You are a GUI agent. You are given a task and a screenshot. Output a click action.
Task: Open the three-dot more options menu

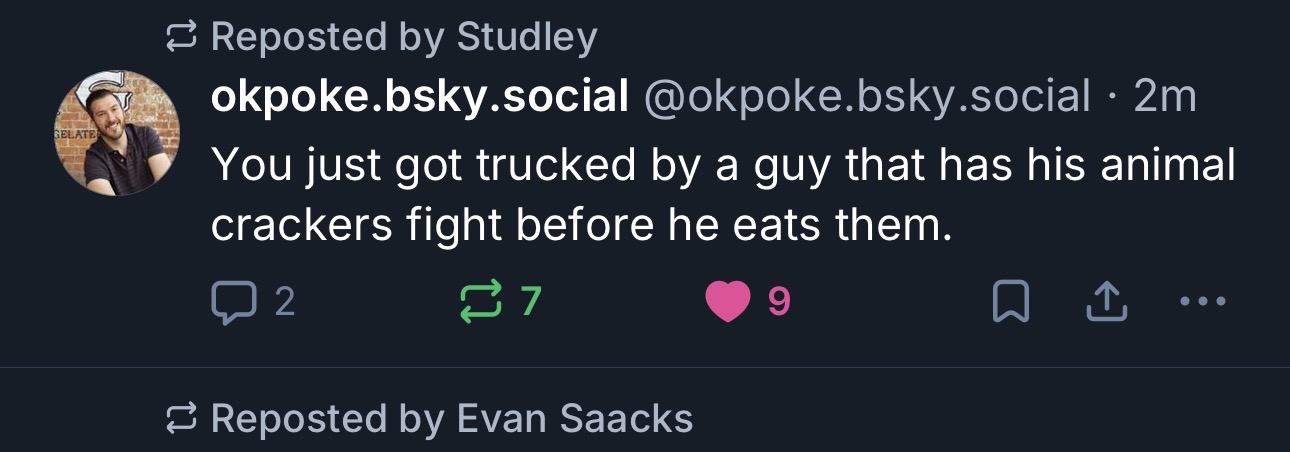[x=1203, y=302]
